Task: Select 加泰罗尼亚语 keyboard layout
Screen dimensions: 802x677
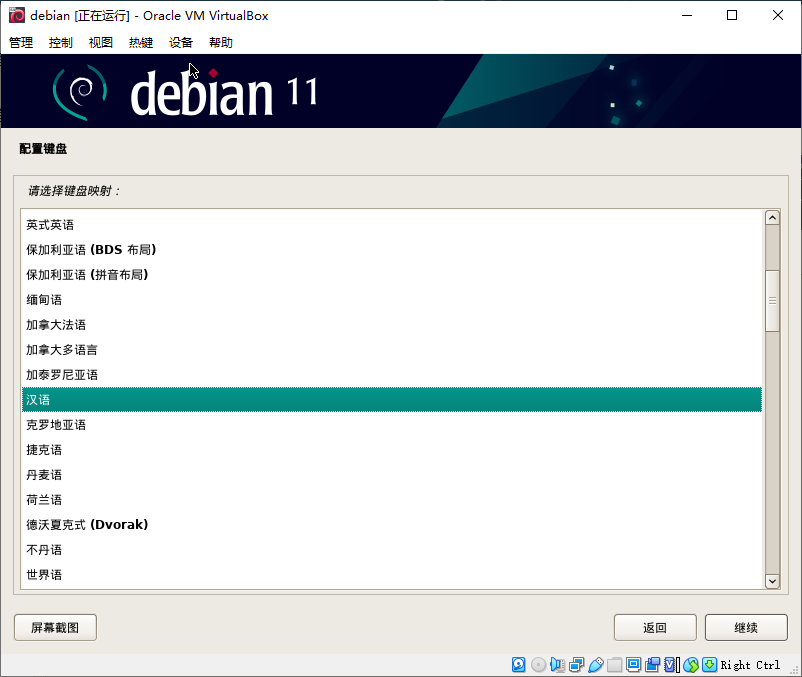Action: (392, 375)
